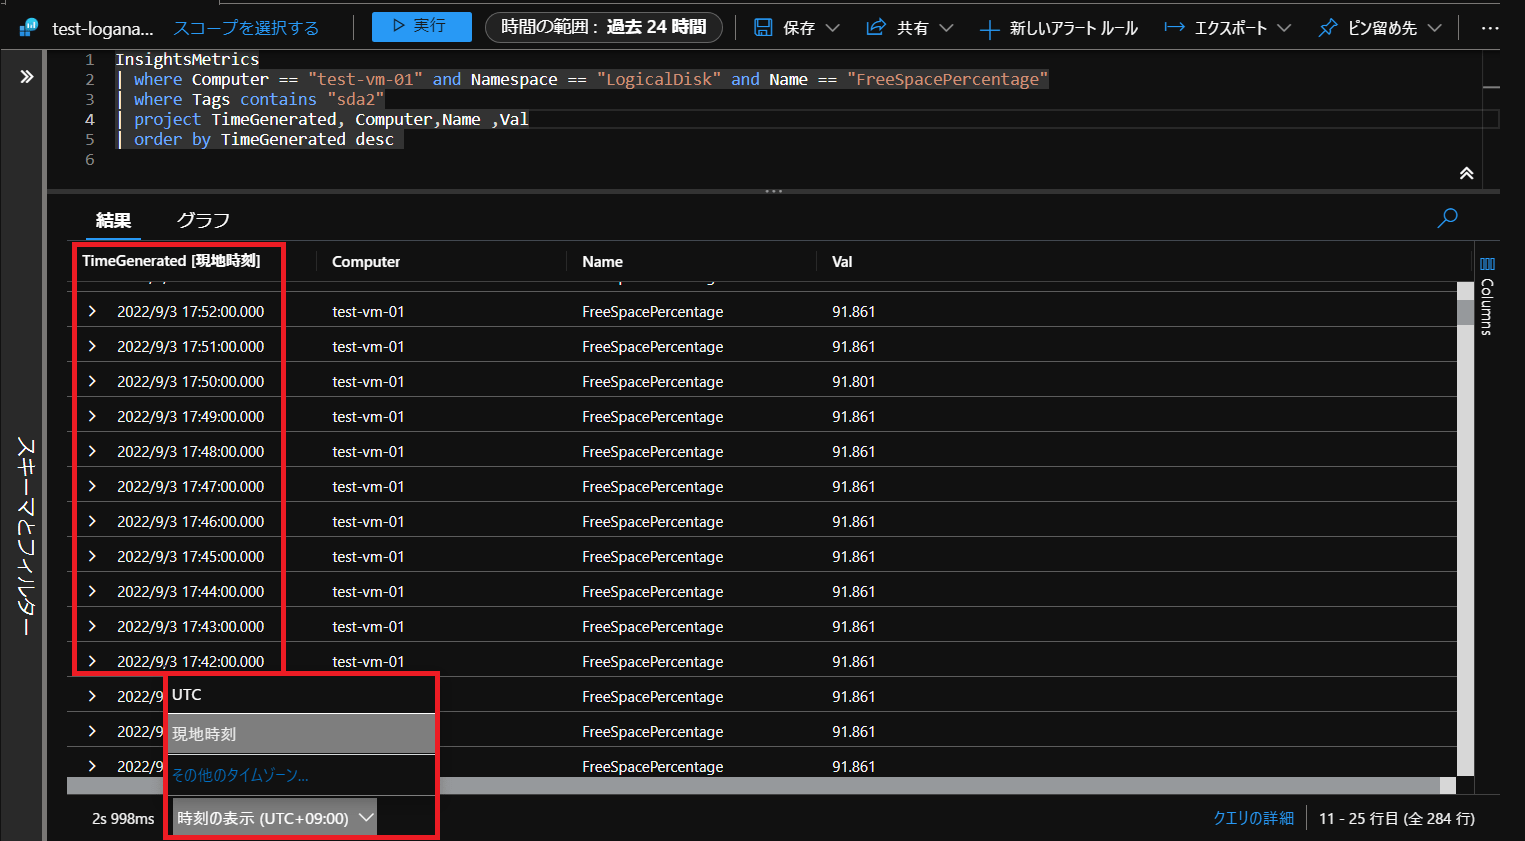Expand the ピン留め先 dropdown chevron
1525x841 pixels.
1435,28
